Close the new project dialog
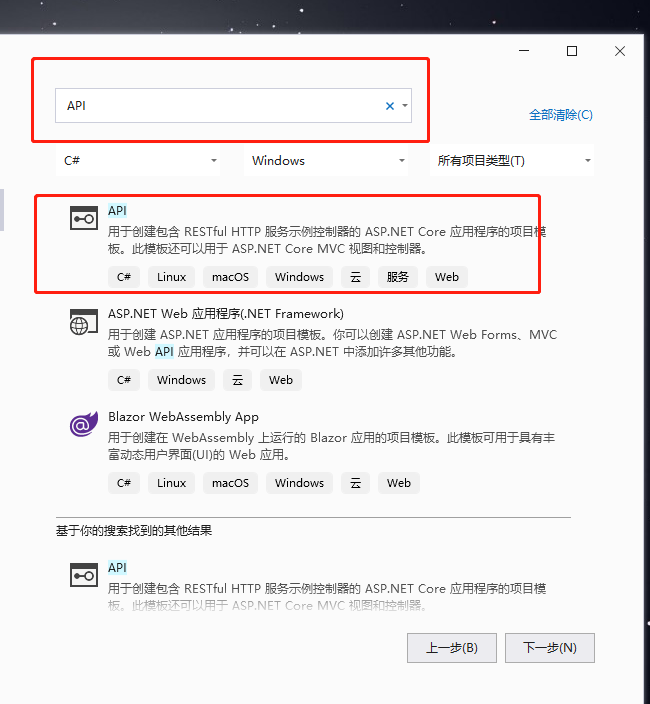 tap(620, 51)
